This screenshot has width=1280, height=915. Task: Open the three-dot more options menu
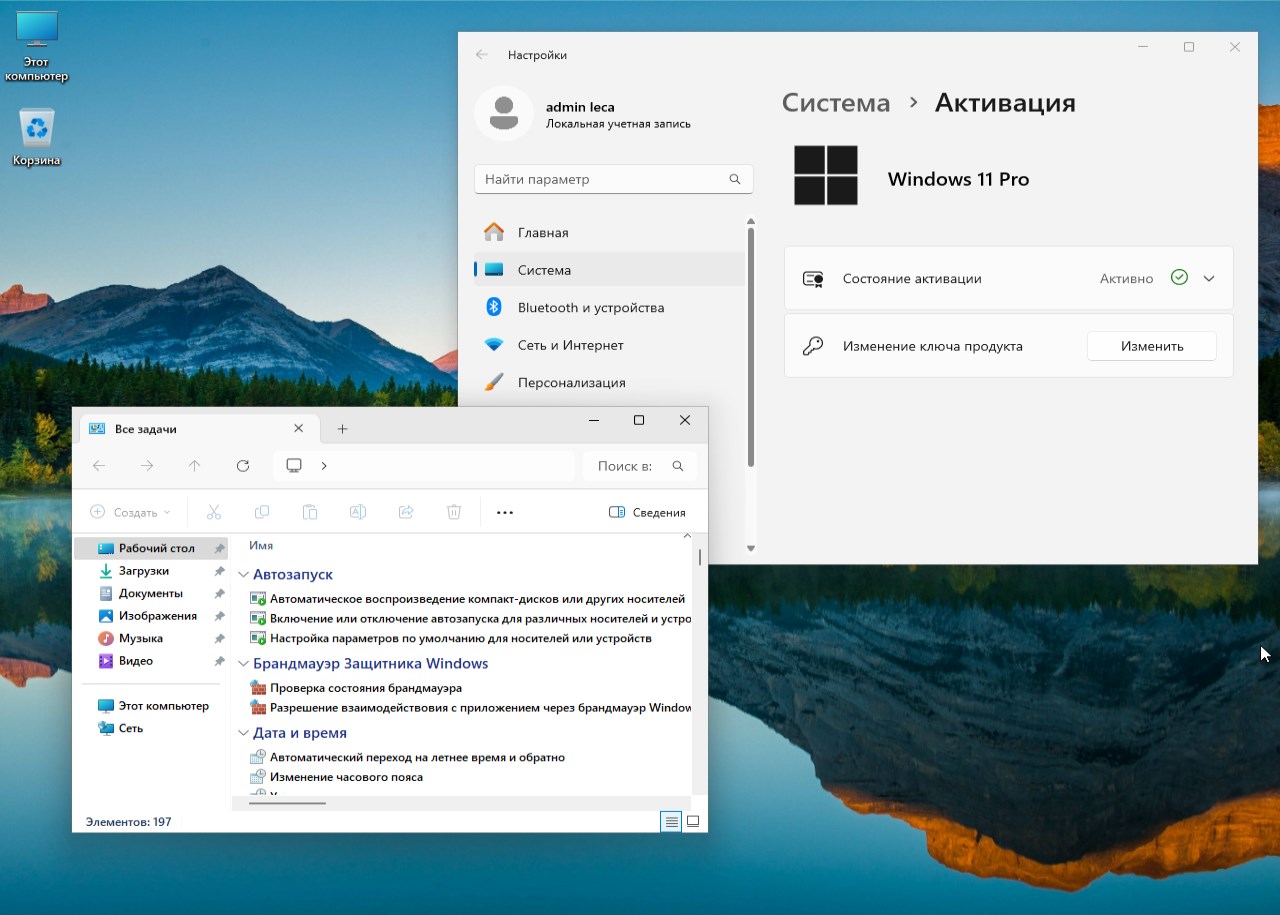pos(505,512)
